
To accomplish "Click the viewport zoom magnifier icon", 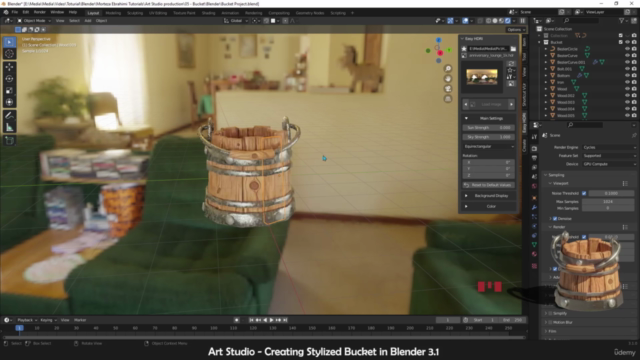I will click(x=448, y=69).
